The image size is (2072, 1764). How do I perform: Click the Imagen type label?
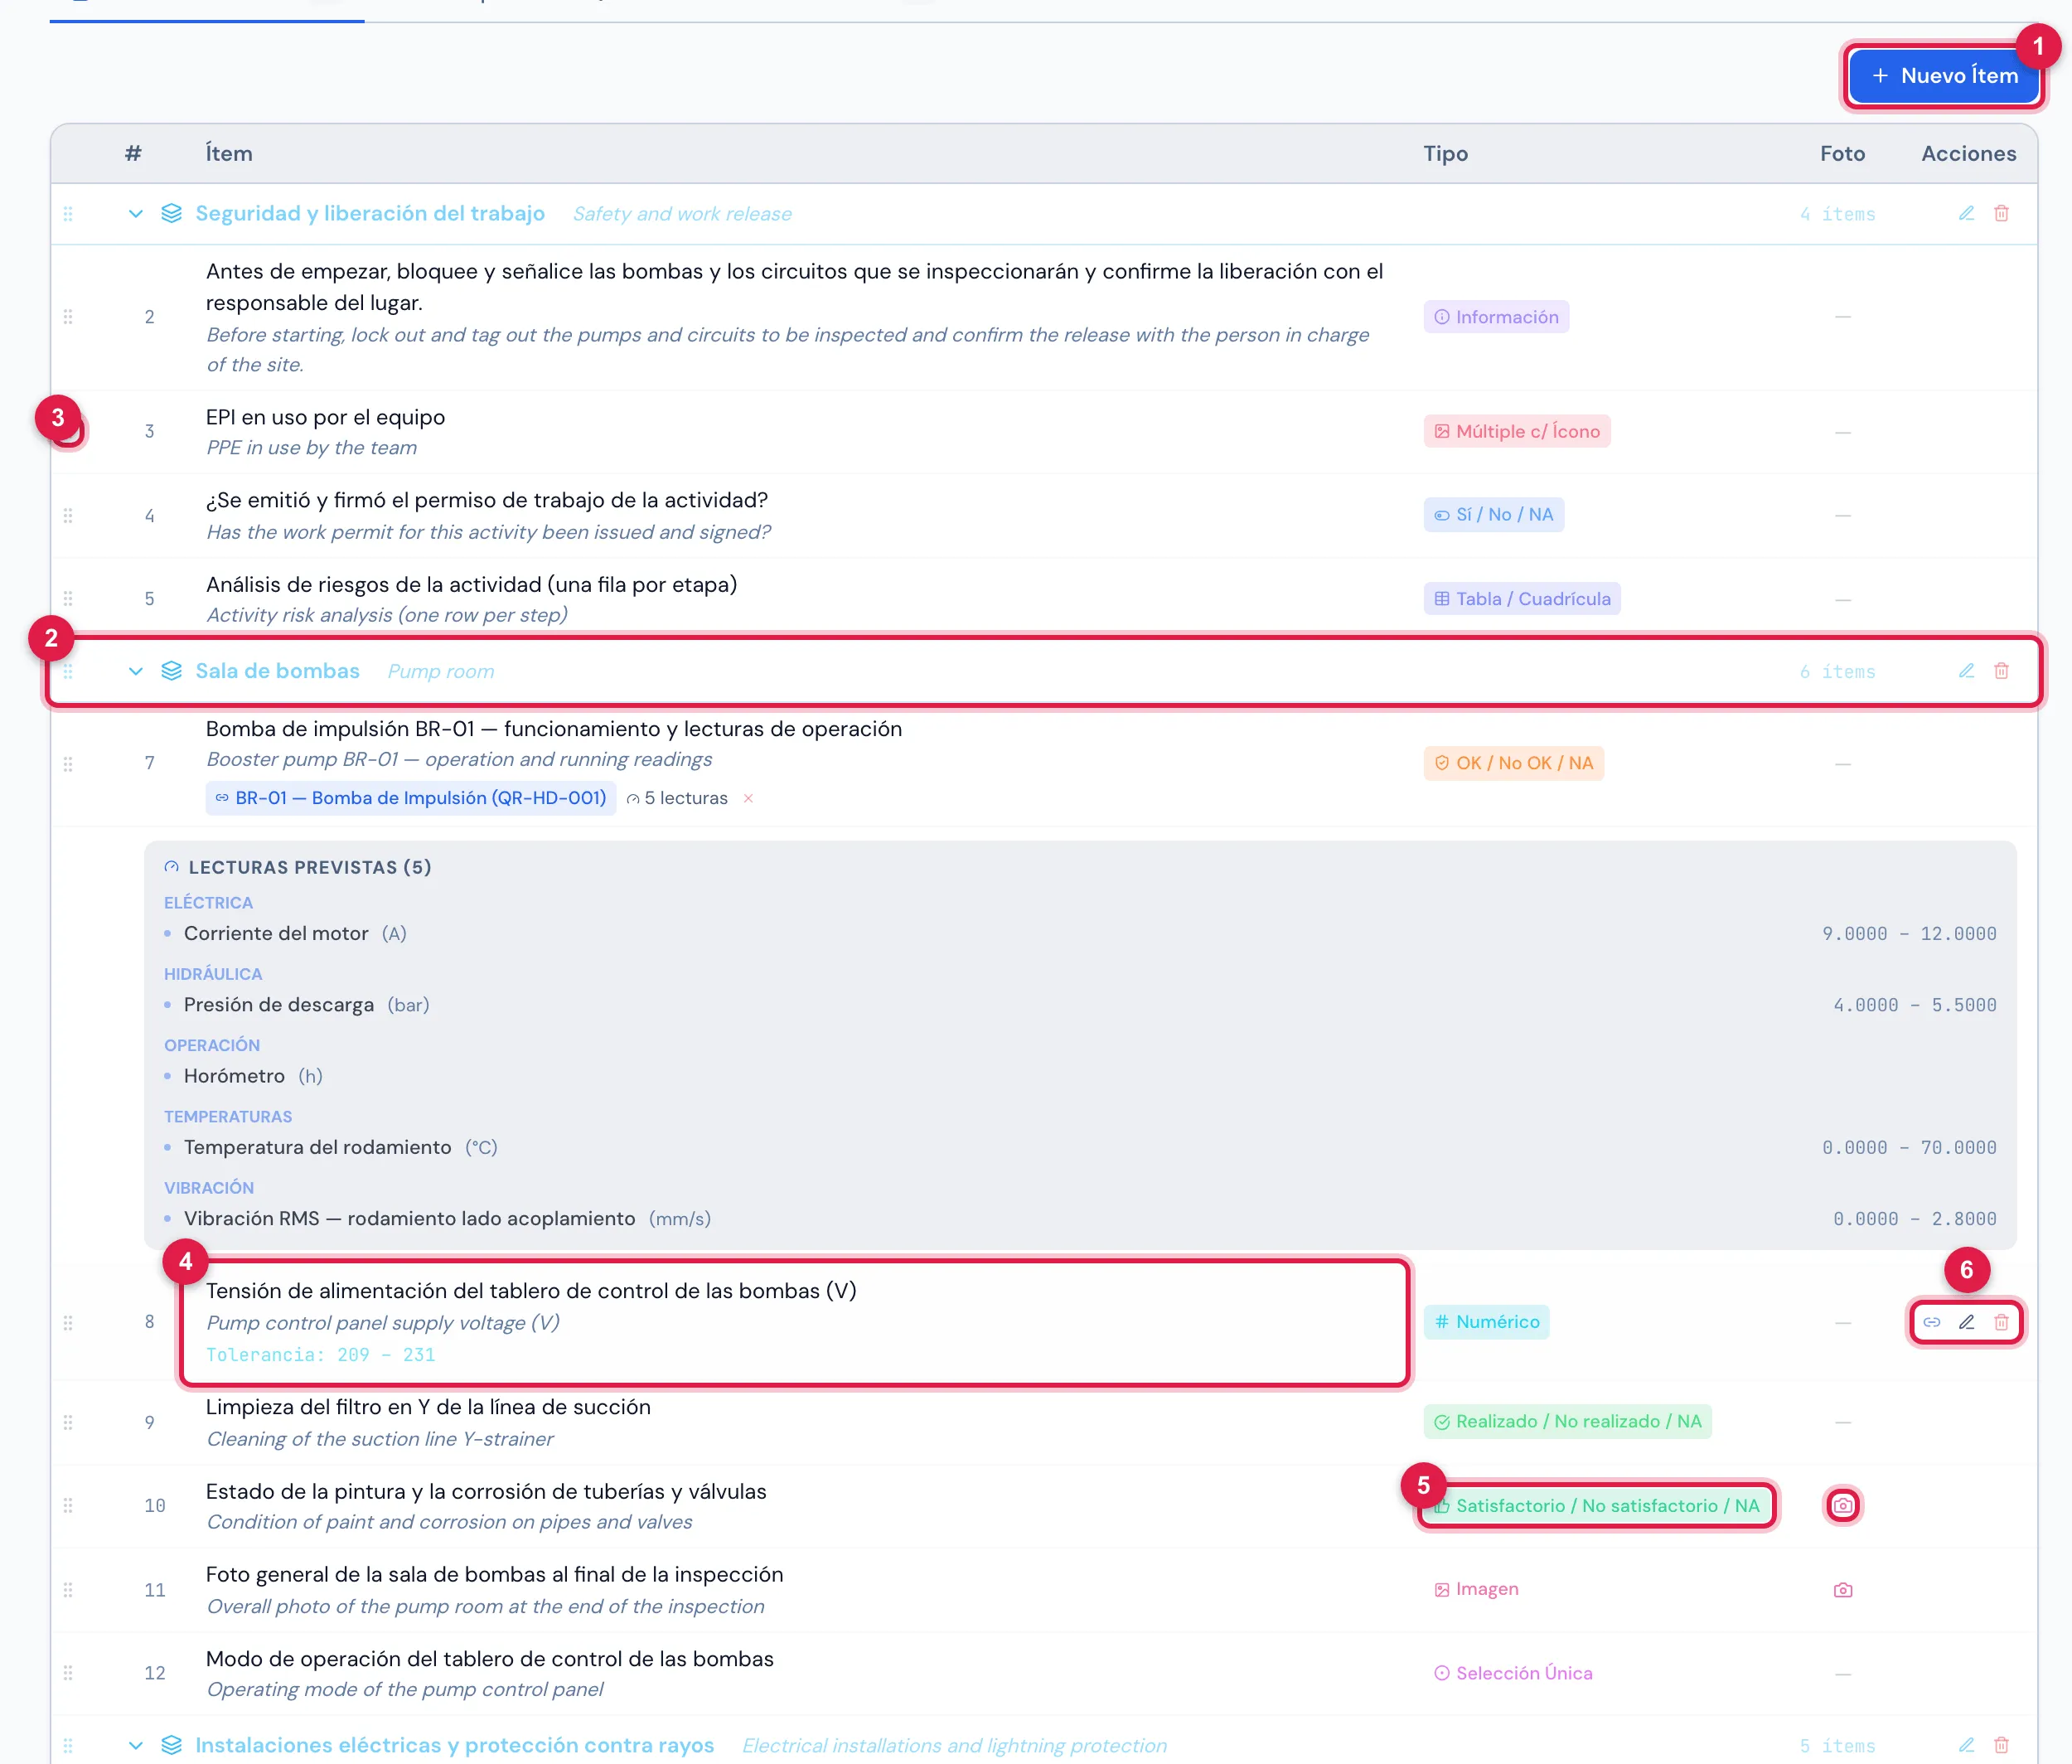(x=1476, y=1590)
